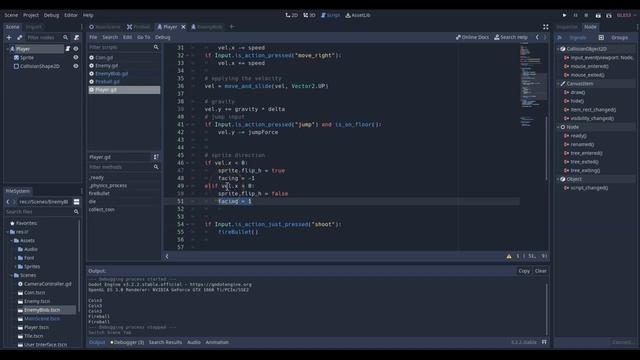Go to the previous edited script with the back arrow
Screen dimensions: 640x360
tap(537, 37)
